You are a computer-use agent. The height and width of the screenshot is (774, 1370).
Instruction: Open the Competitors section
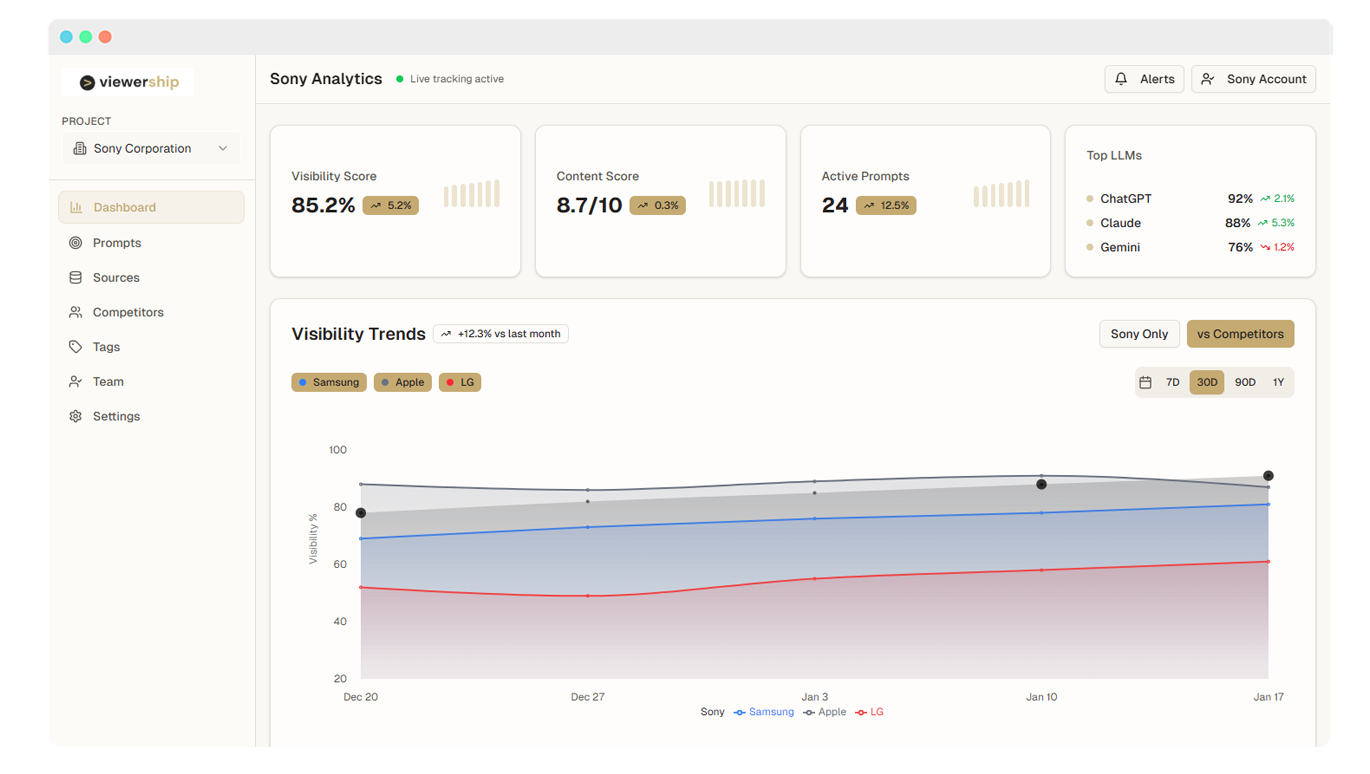pos(151,312)
